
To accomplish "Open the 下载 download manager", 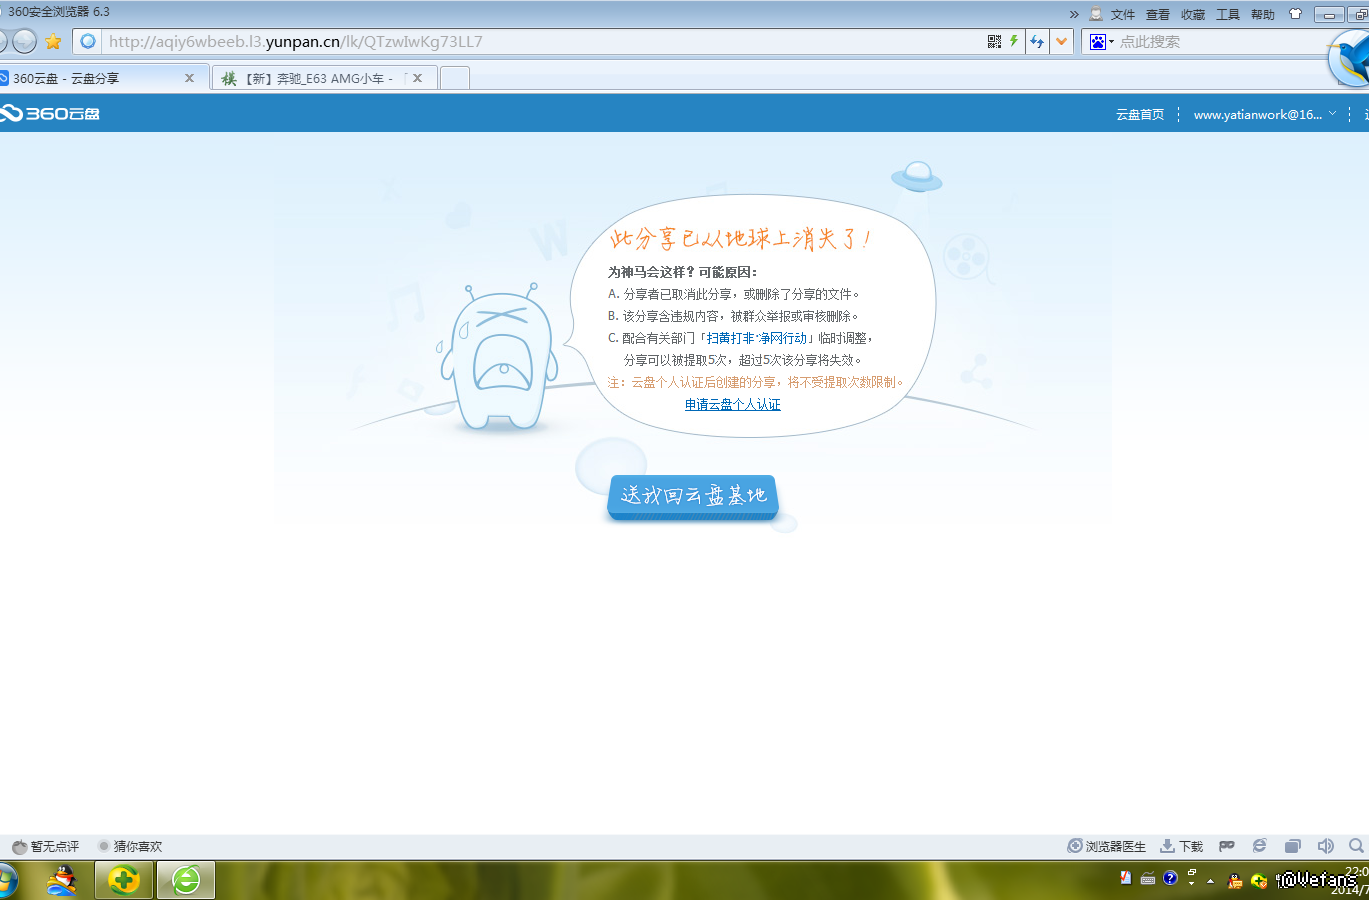I will (x=1181, y=846).
